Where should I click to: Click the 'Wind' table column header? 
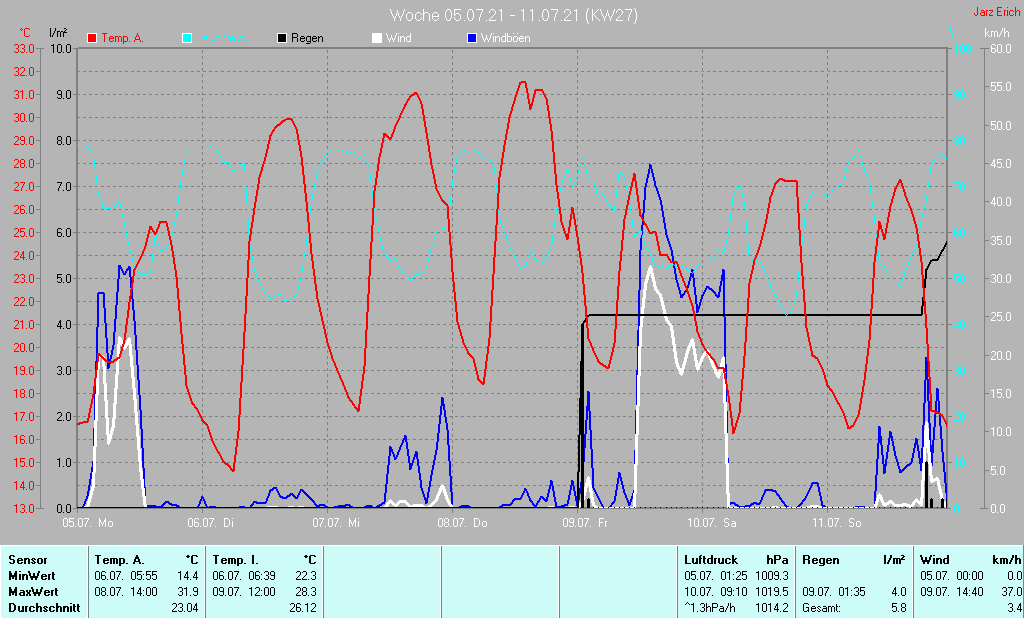pos(935,560)
